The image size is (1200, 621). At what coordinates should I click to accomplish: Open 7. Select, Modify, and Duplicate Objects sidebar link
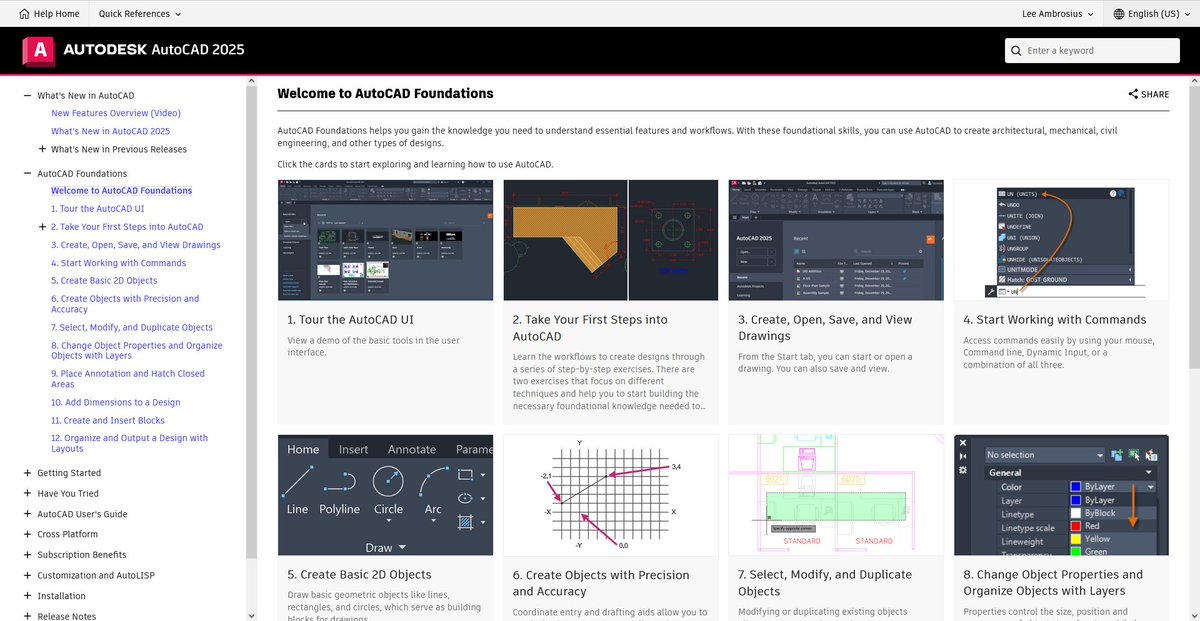[132, 327]
